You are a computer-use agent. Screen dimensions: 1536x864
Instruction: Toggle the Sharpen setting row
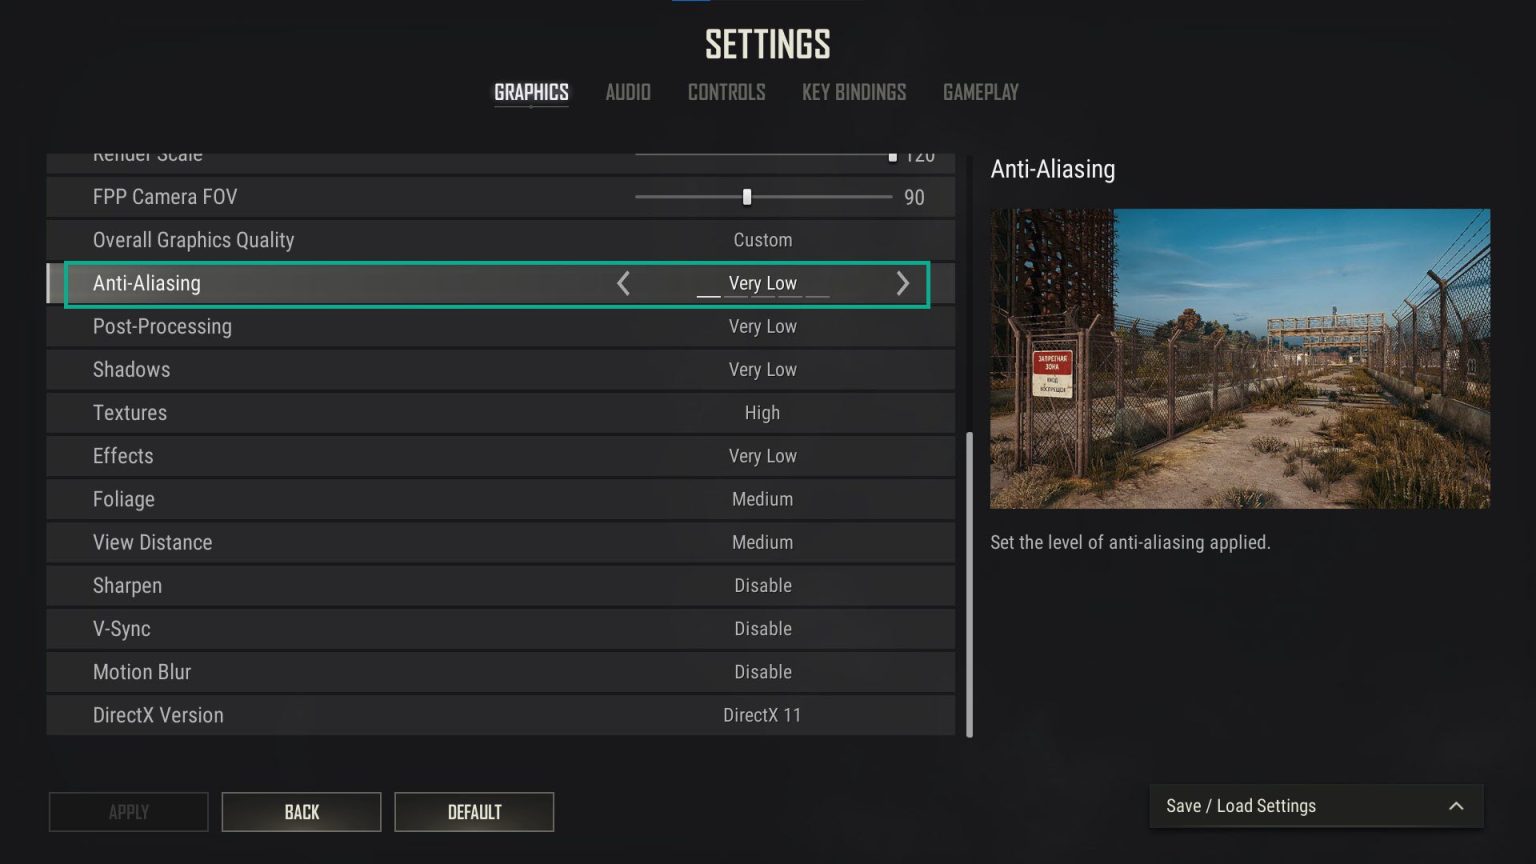[x=500, y=586]
